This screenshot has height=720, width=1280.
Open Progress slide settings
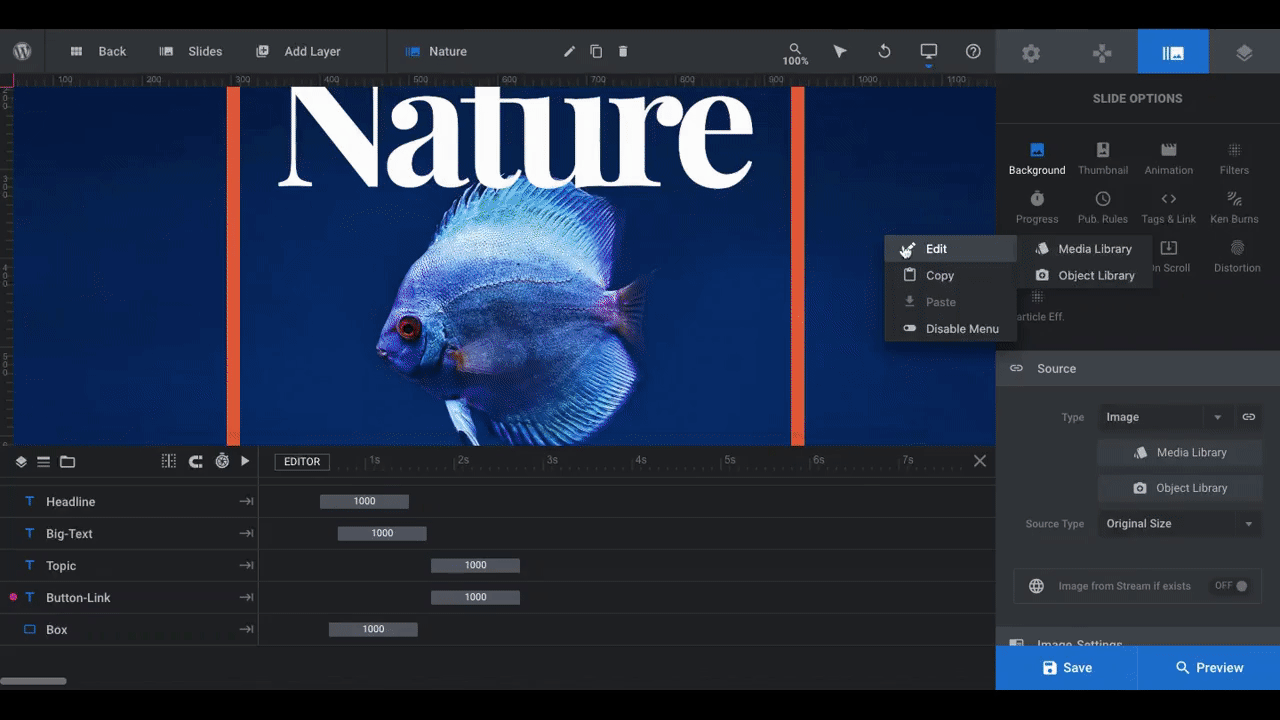(1037, 208)
